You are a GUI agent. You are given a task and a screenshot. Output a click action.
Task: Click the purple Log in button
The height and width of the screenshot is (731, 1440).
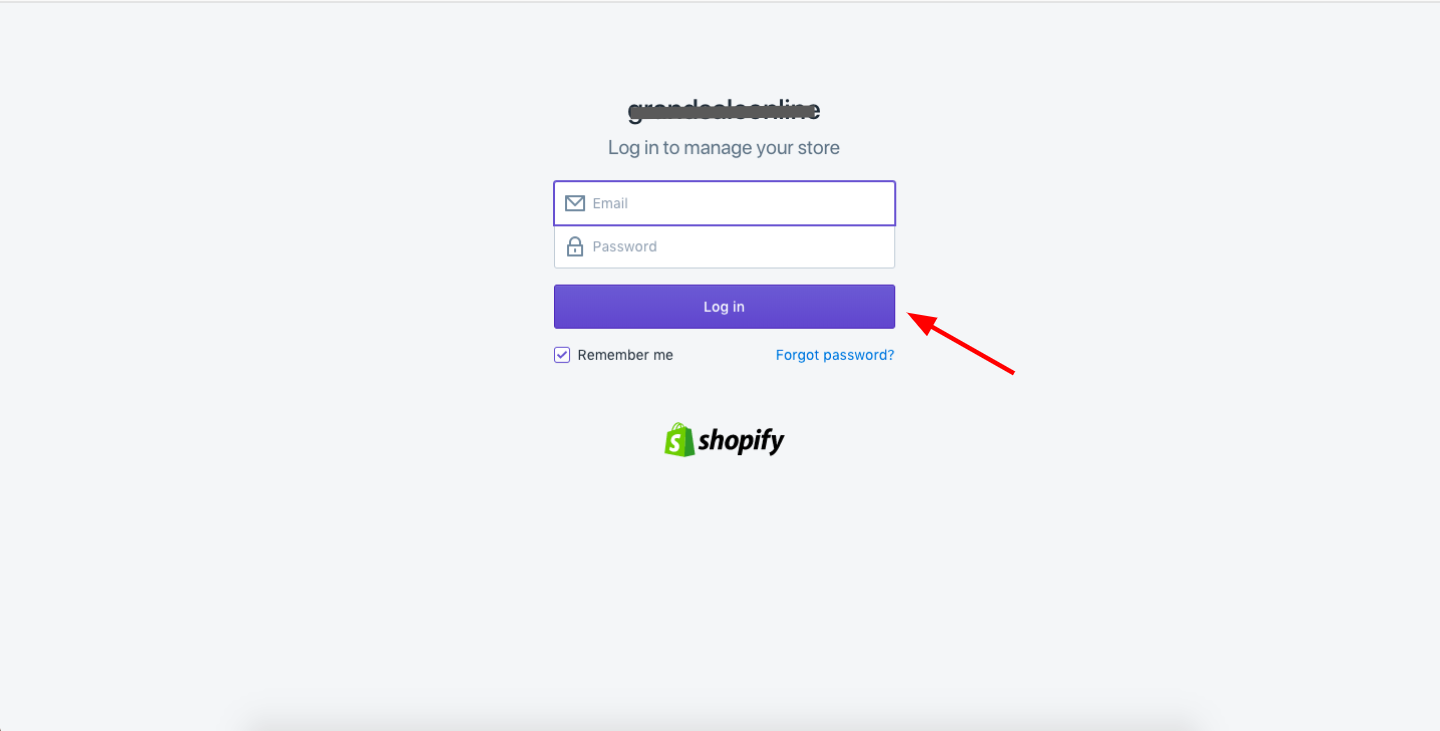pyautogui.click(x=724, y=307)
